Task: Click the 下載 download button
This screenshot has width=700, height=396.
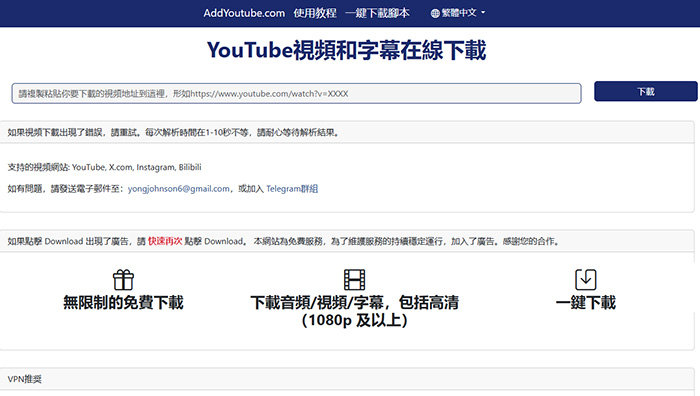Action: 646,92
